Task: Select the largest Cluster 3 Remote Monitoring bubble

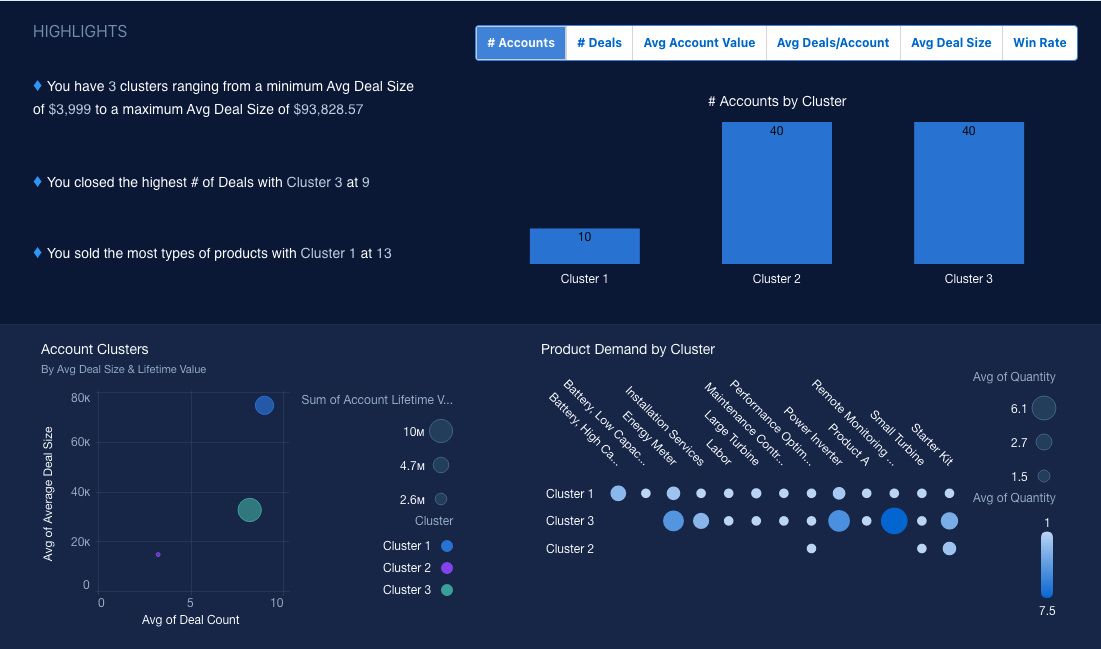Action: [x=894, y=520]
